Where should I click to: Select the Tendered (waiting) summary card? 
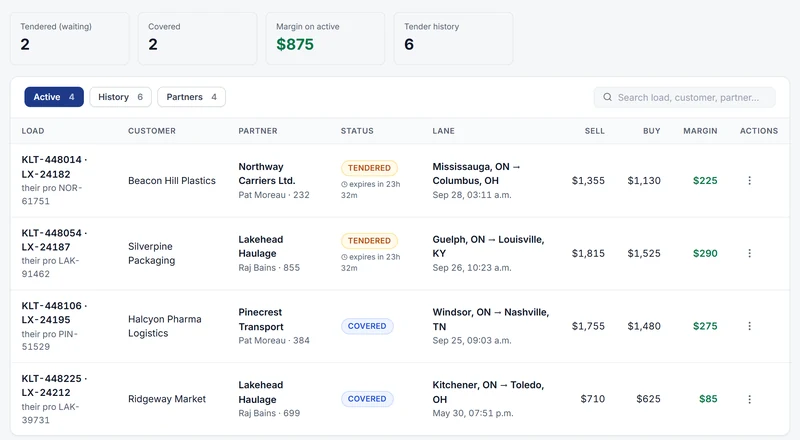pos(69,39)
